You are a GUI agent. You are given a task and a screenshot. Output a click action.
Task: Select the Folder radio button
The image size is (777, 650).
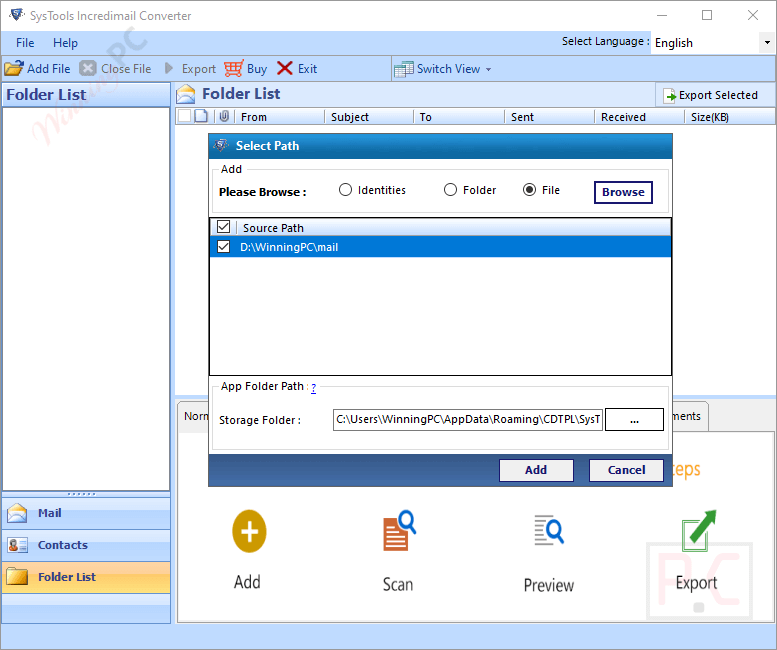click(450, 190)
